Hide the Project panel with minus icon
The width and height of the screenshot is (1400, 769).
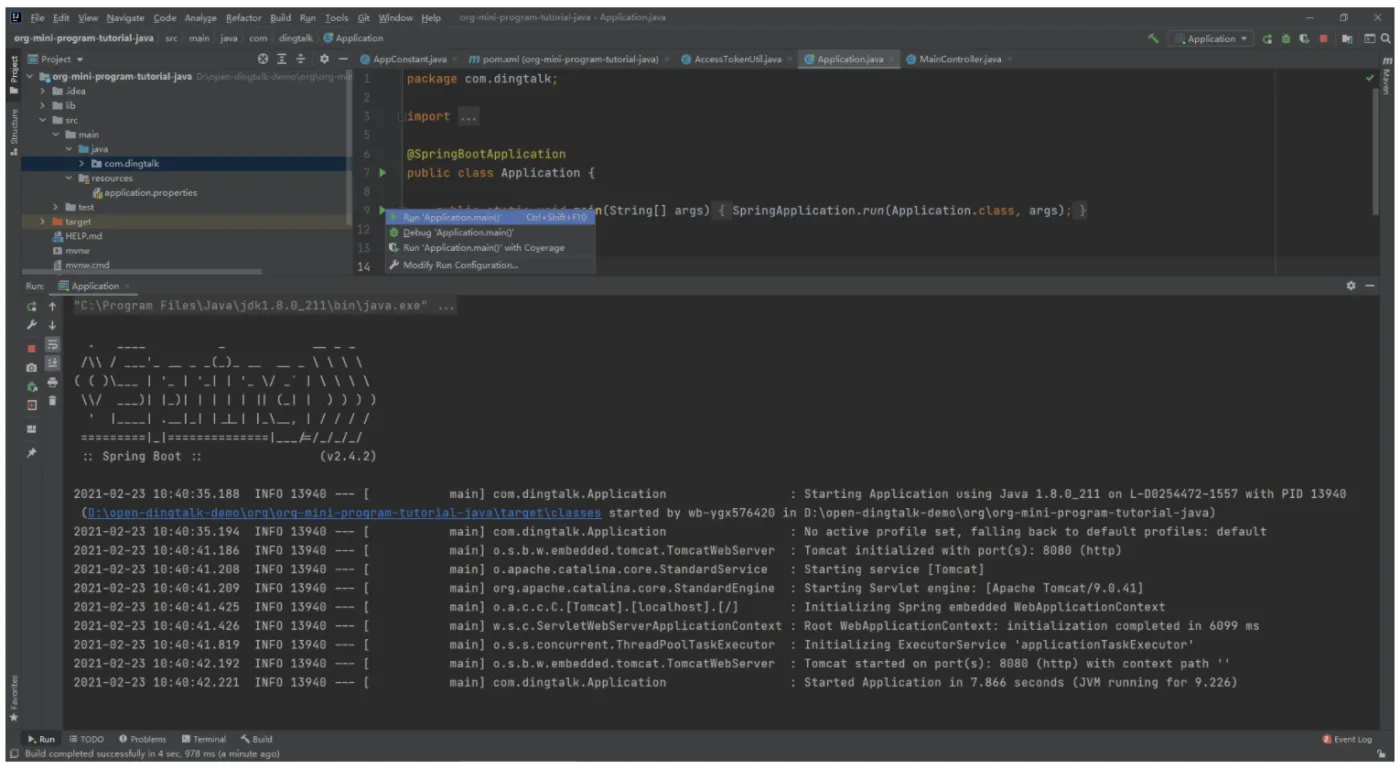click(x=343, y=59)
